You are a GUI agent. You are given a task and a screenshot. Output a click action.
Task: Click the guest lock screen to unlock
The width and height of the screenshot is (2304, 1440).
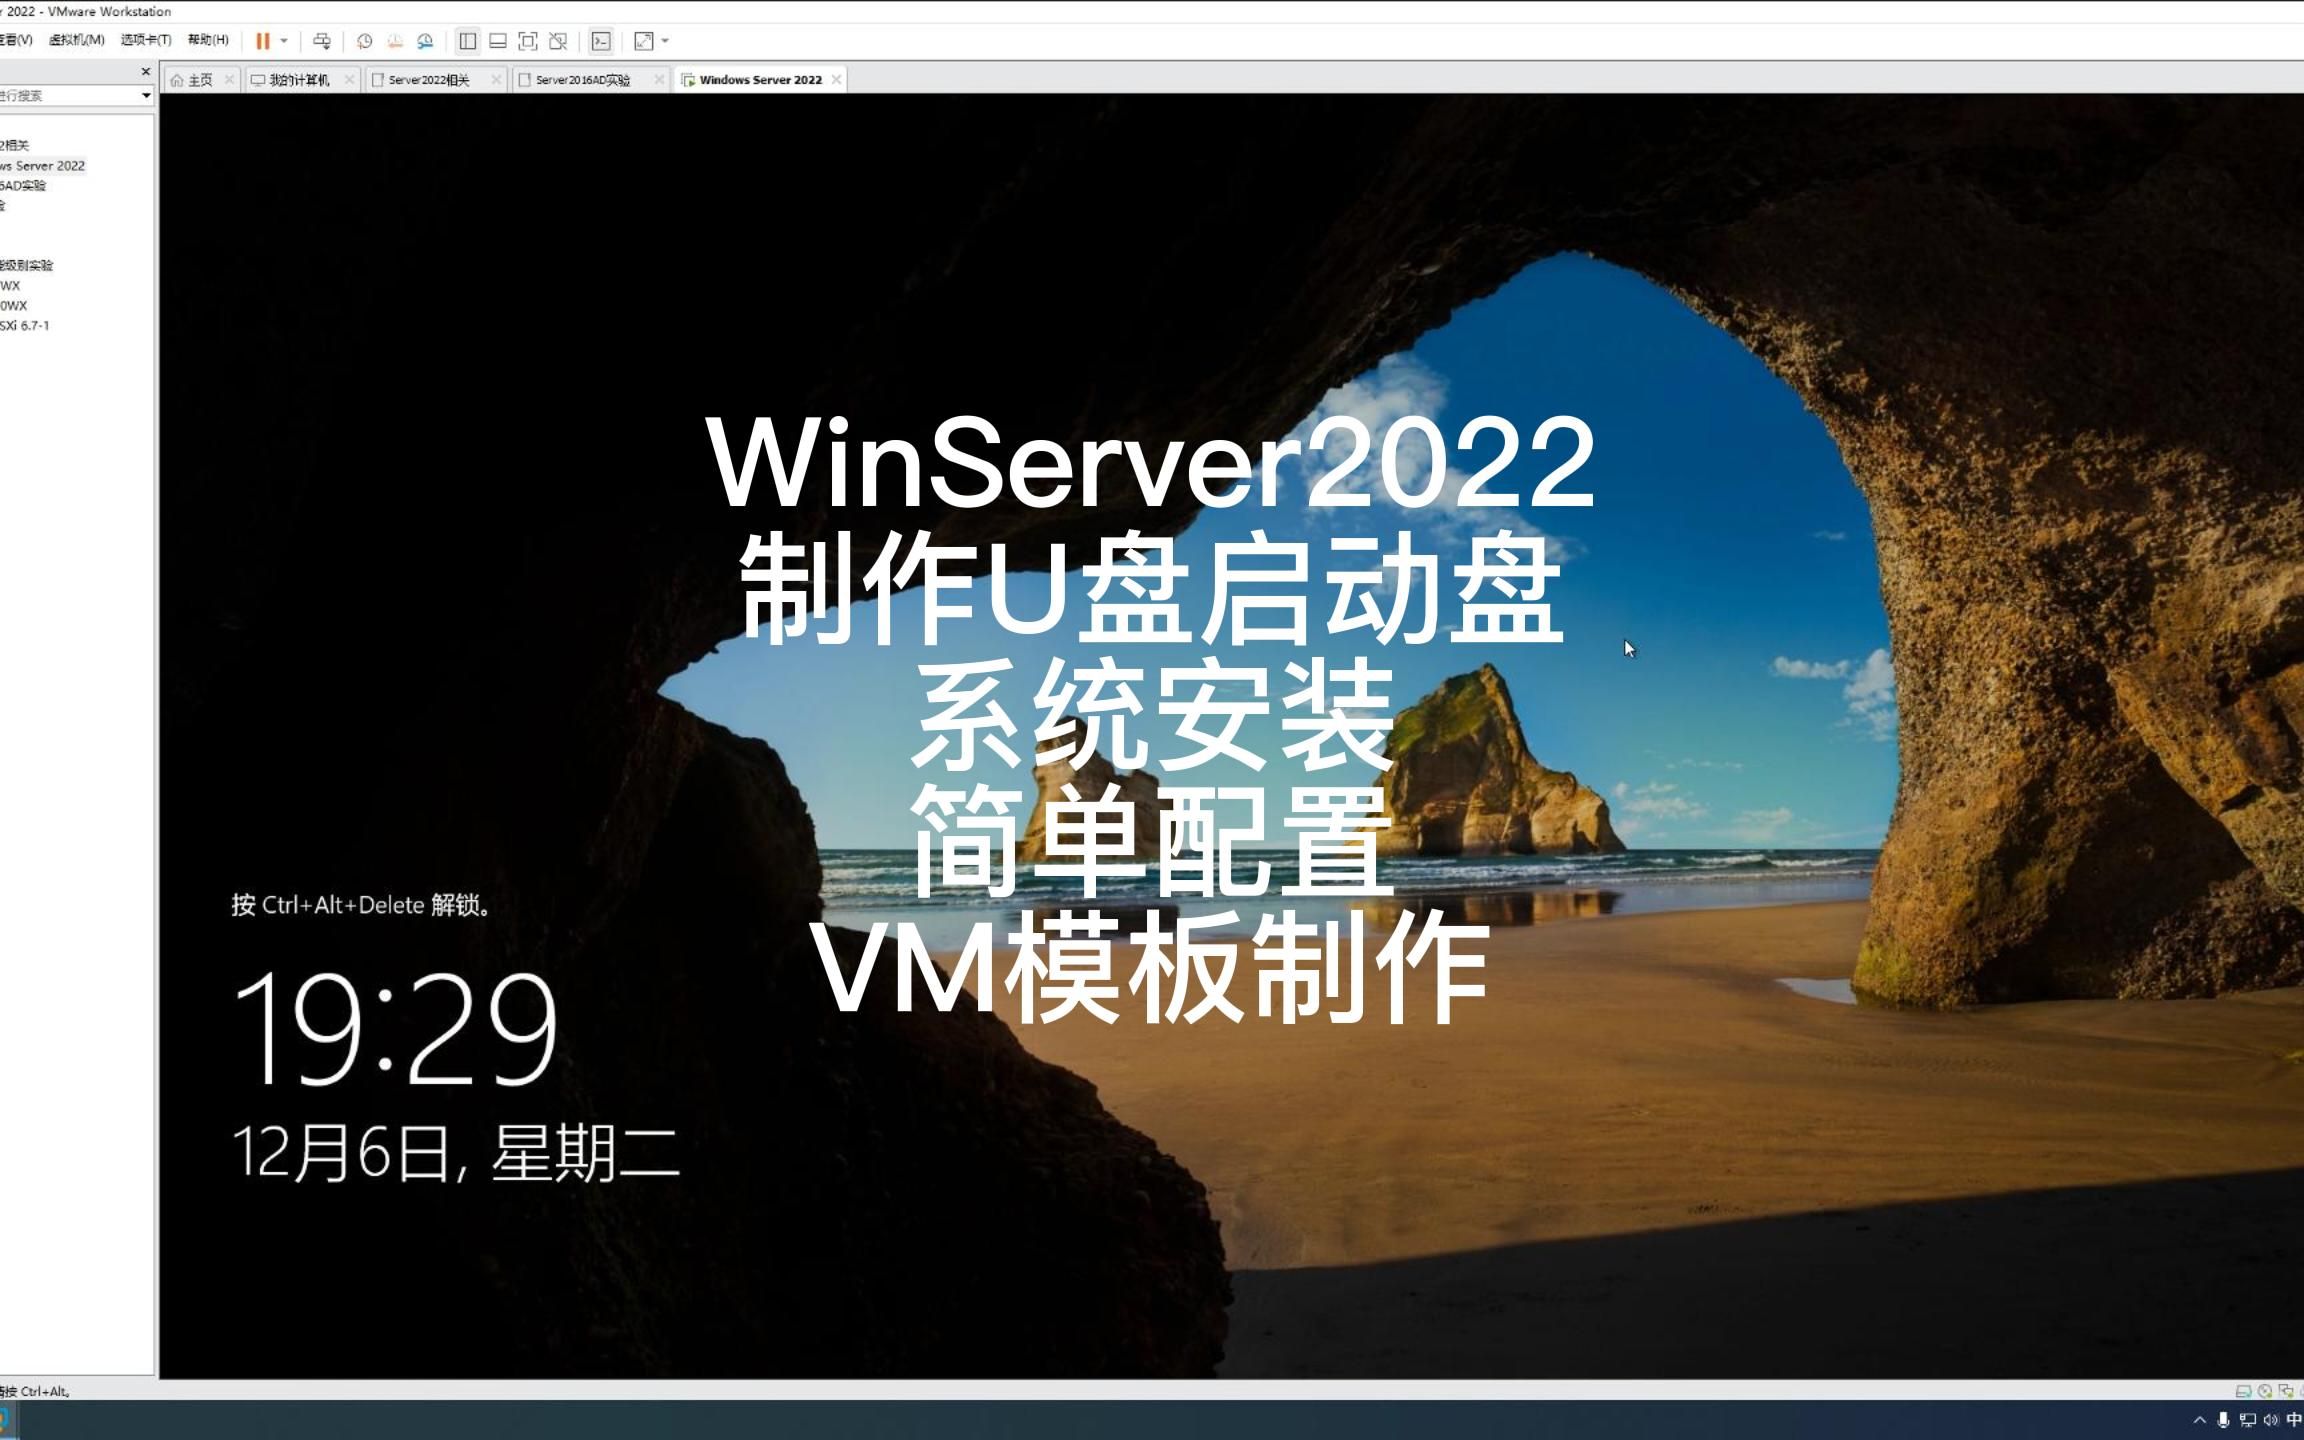pos(1231,736)
